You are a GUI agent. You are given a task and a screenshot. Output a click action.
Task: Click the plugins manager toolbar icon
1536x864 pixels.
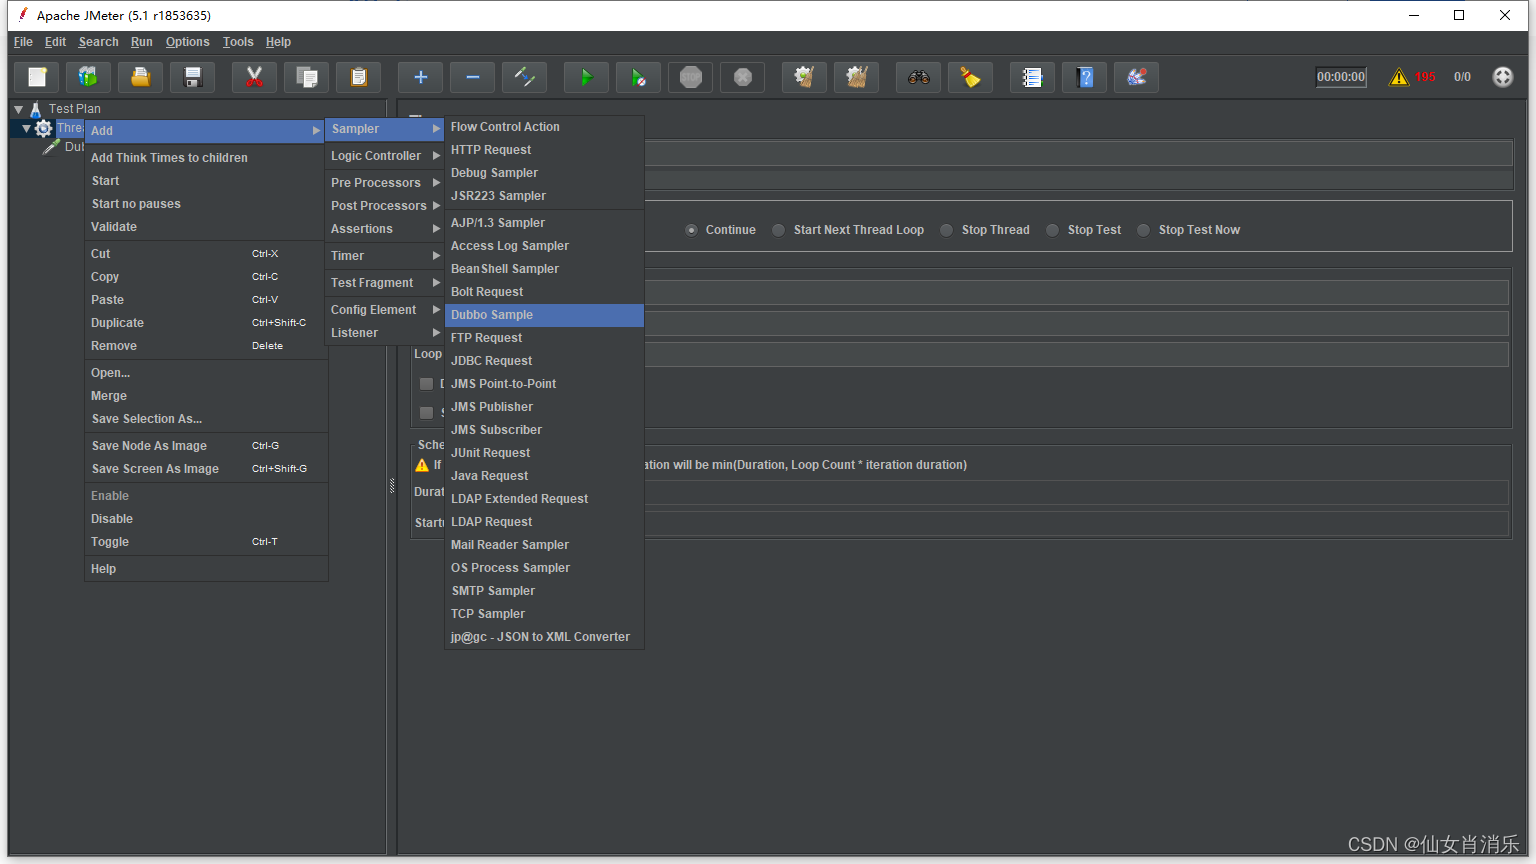coord(1137,77)
